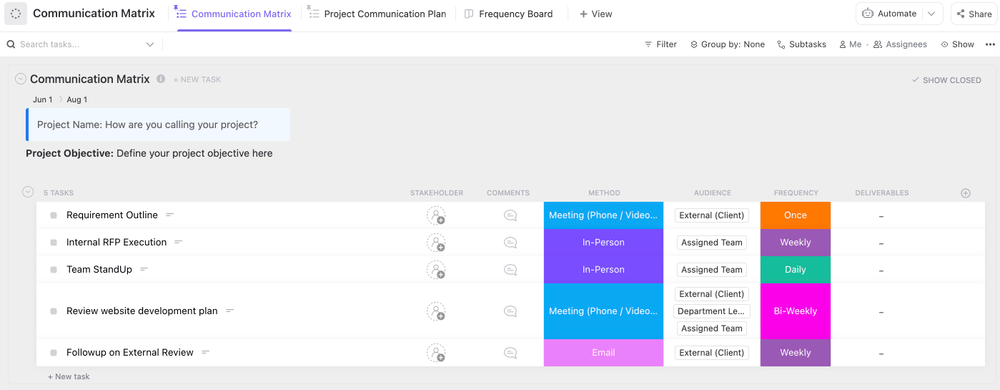
Task: Add a new view with + View
Action: [596, 14]
